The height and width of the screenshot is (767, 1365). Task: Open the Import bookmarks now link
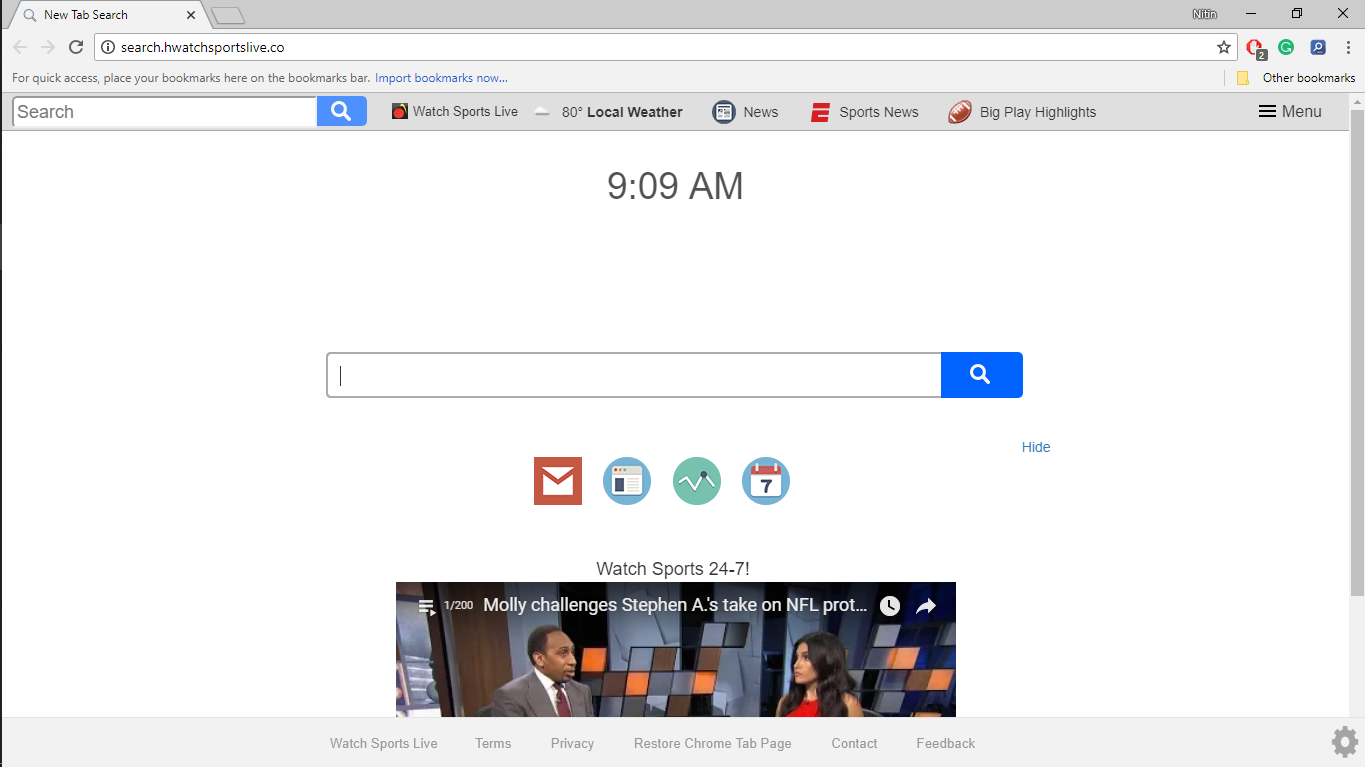(441, 77)
